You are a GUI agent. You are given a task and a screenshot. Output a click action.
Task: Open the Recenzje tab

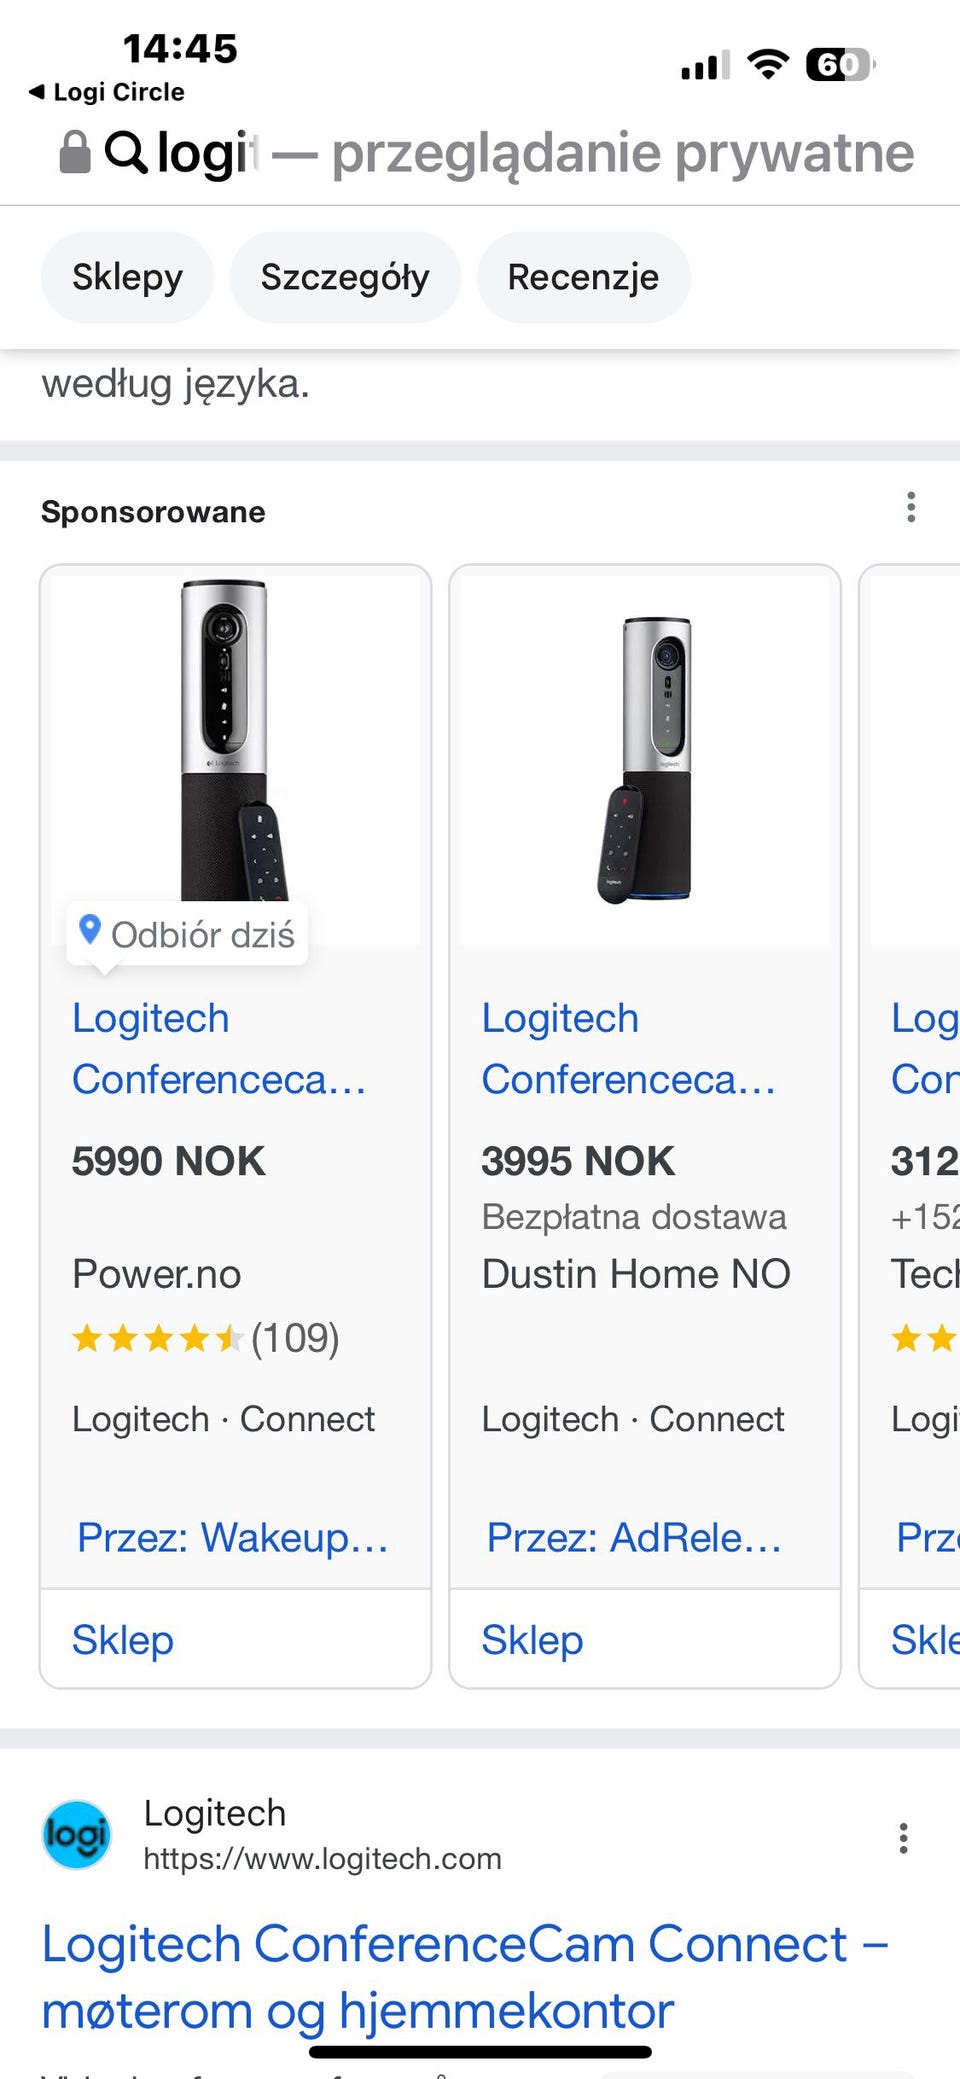coord(583,277)
